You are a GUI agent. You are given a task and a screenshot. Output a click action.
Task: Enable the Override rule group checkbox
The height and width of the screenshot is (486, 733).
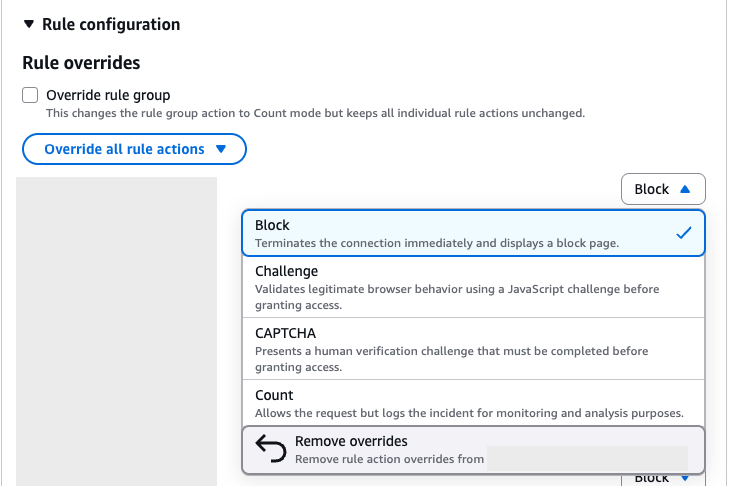tap(31, 96)
